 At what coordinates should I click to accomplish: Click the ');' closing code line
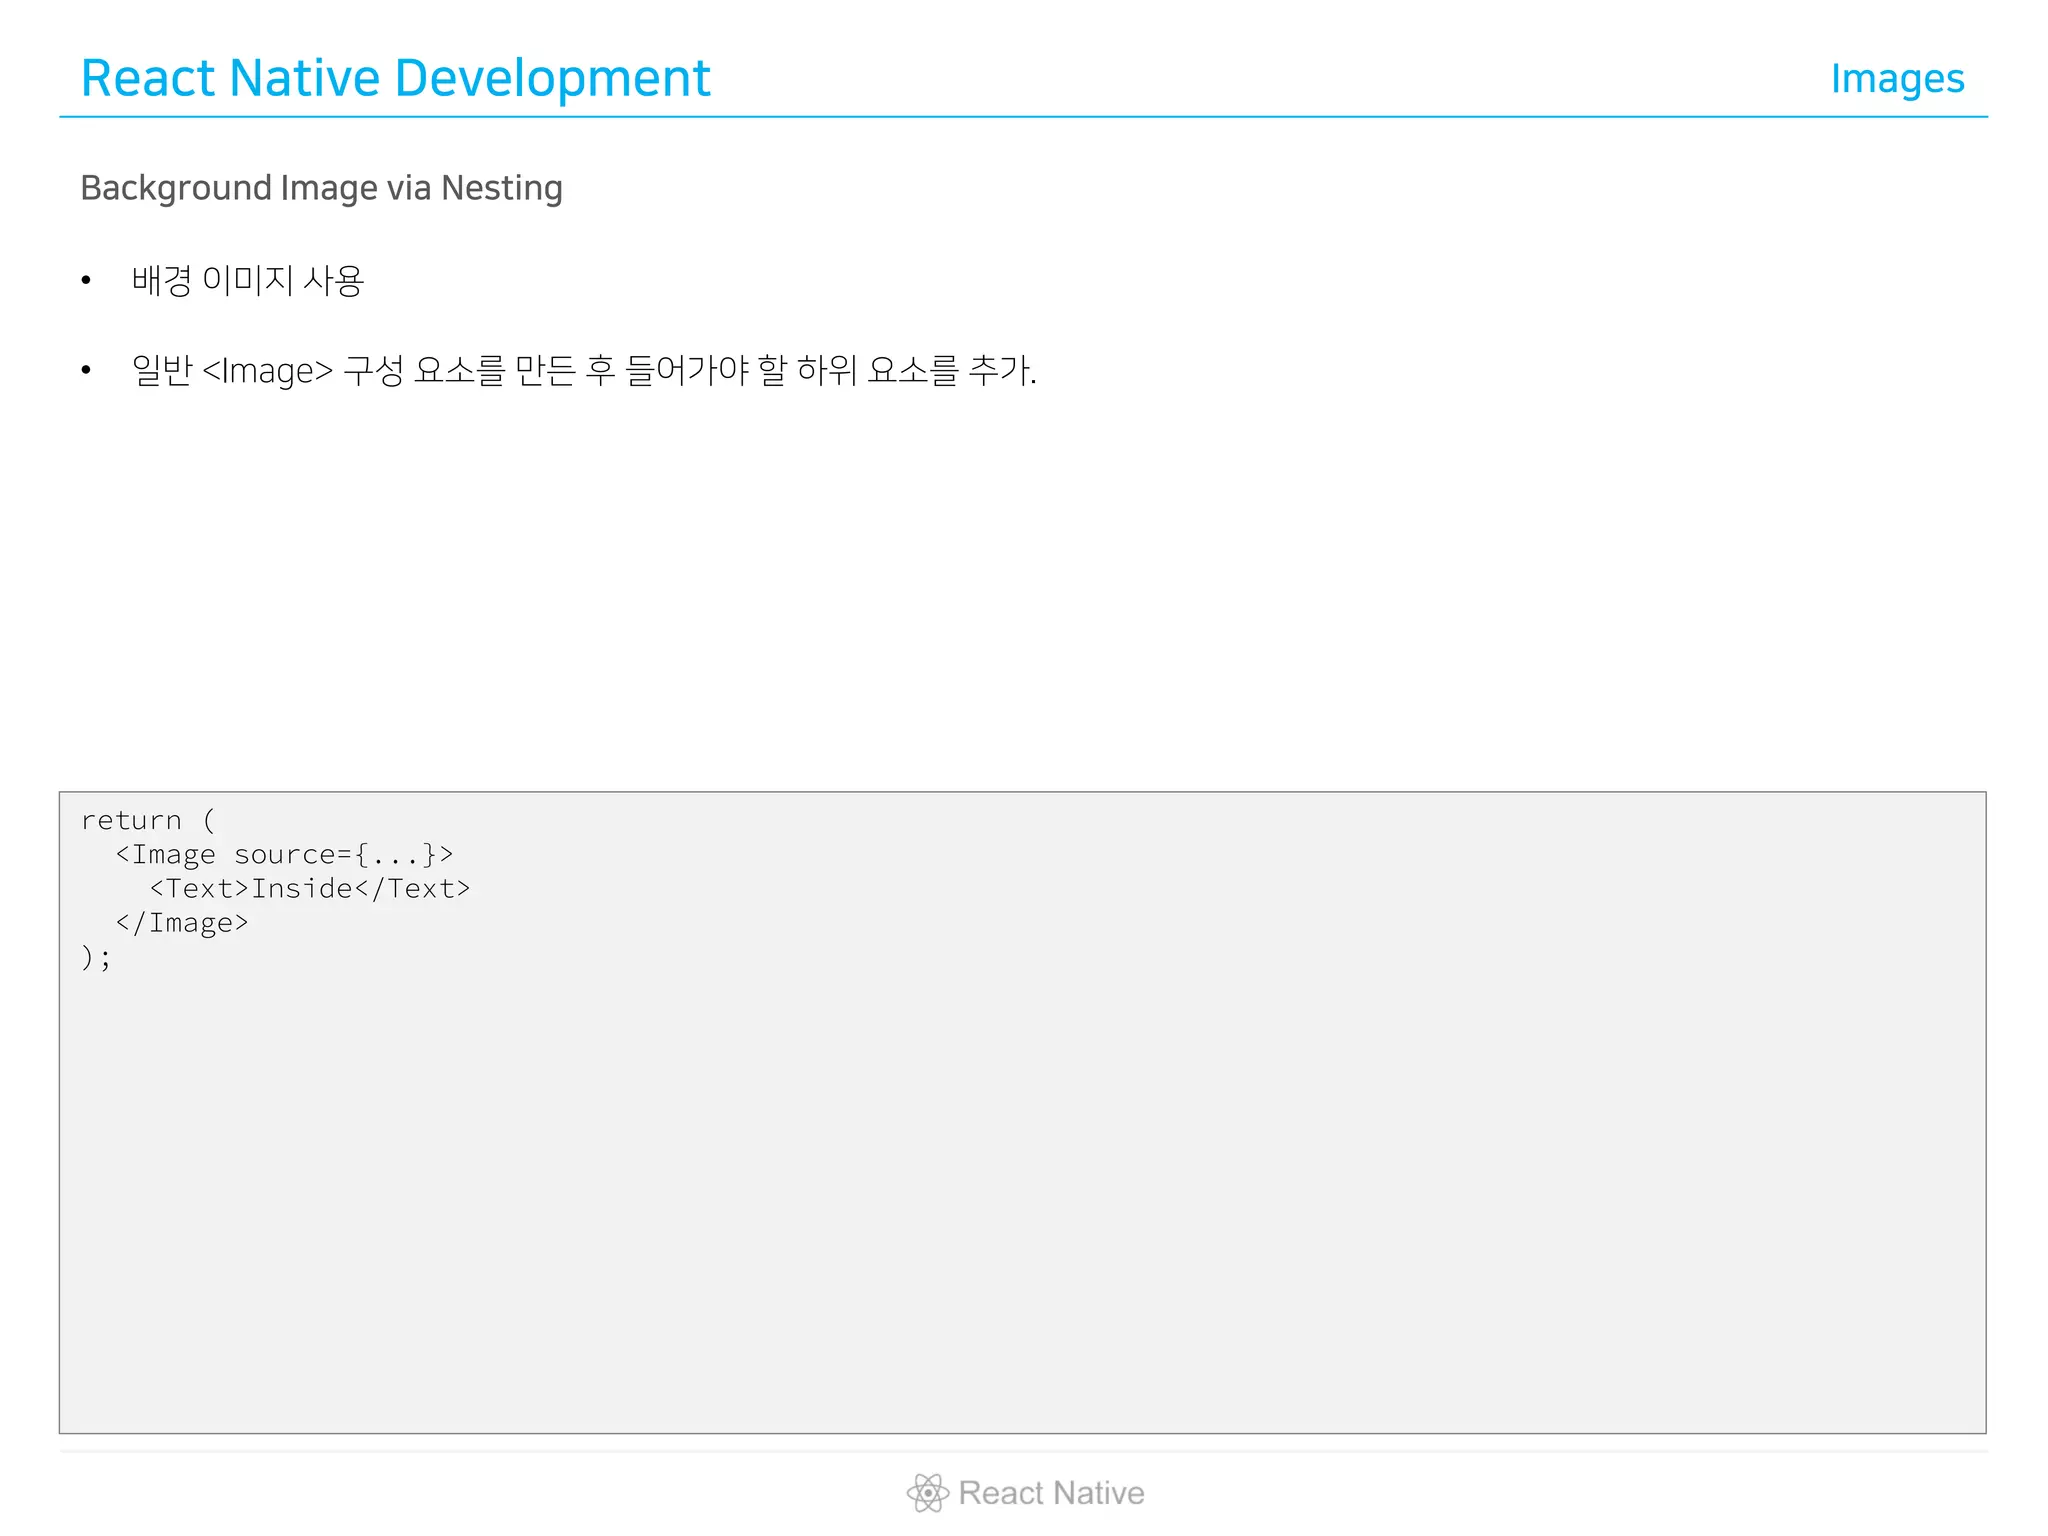click(x=96, y=957)
